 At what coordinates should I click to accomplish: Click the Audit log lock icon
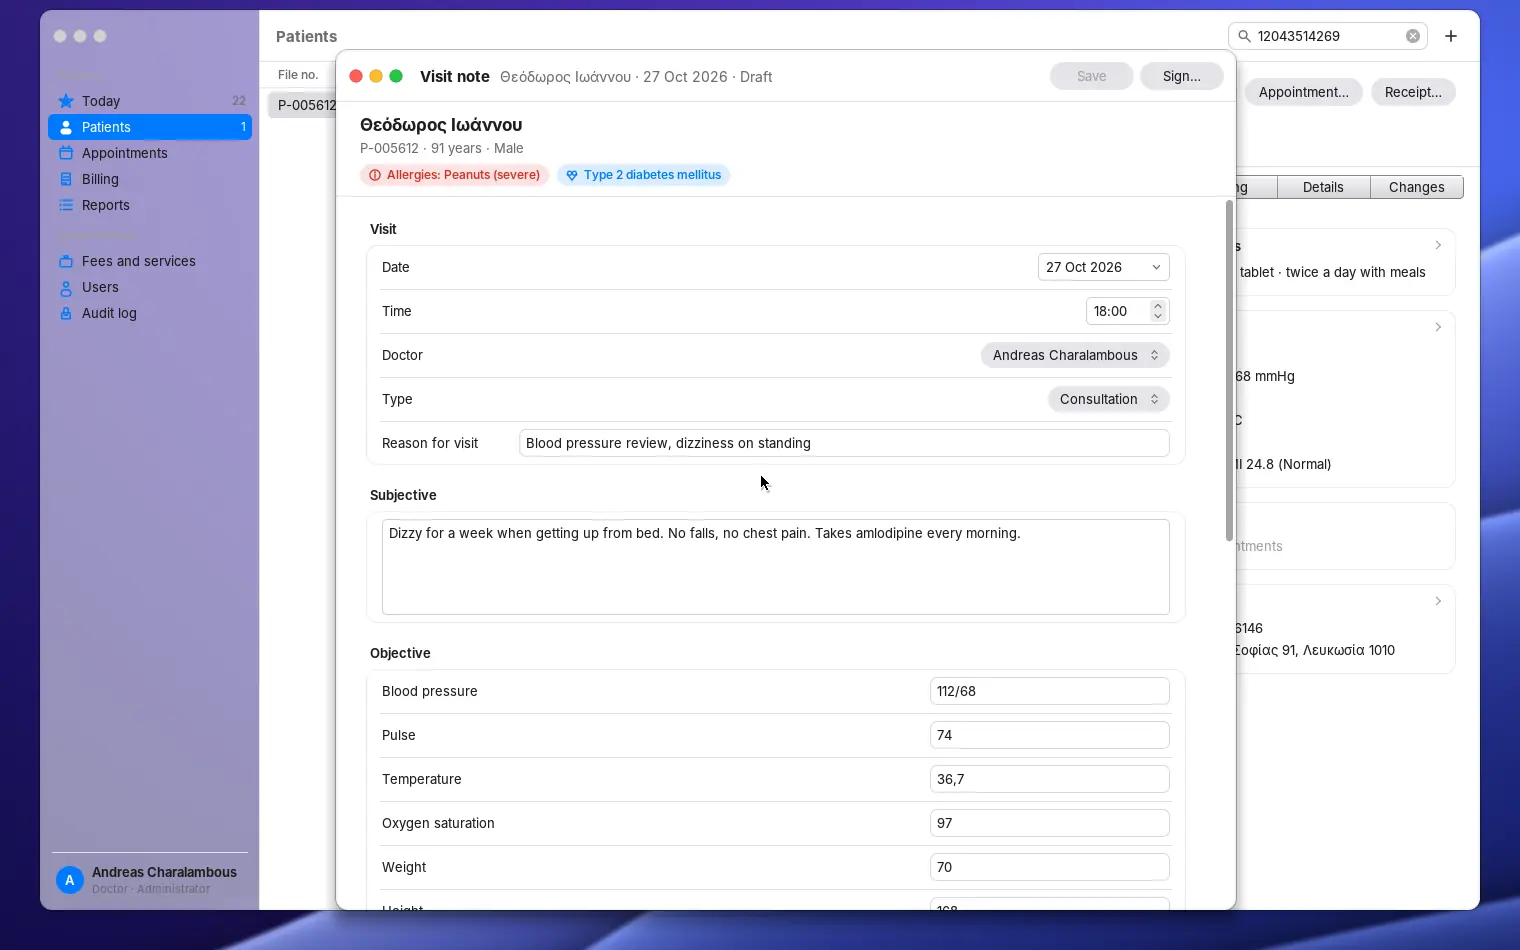[66, 313]
